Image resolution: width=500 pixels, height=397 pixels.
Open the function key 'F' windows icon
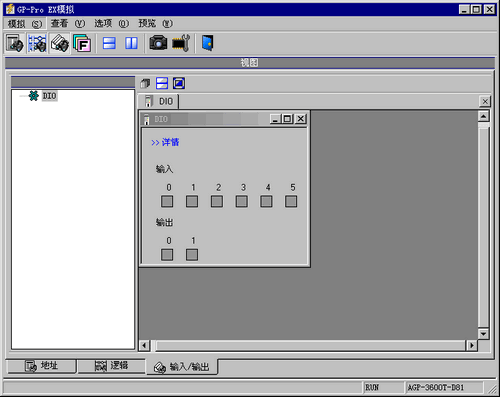tap(82, 43)
